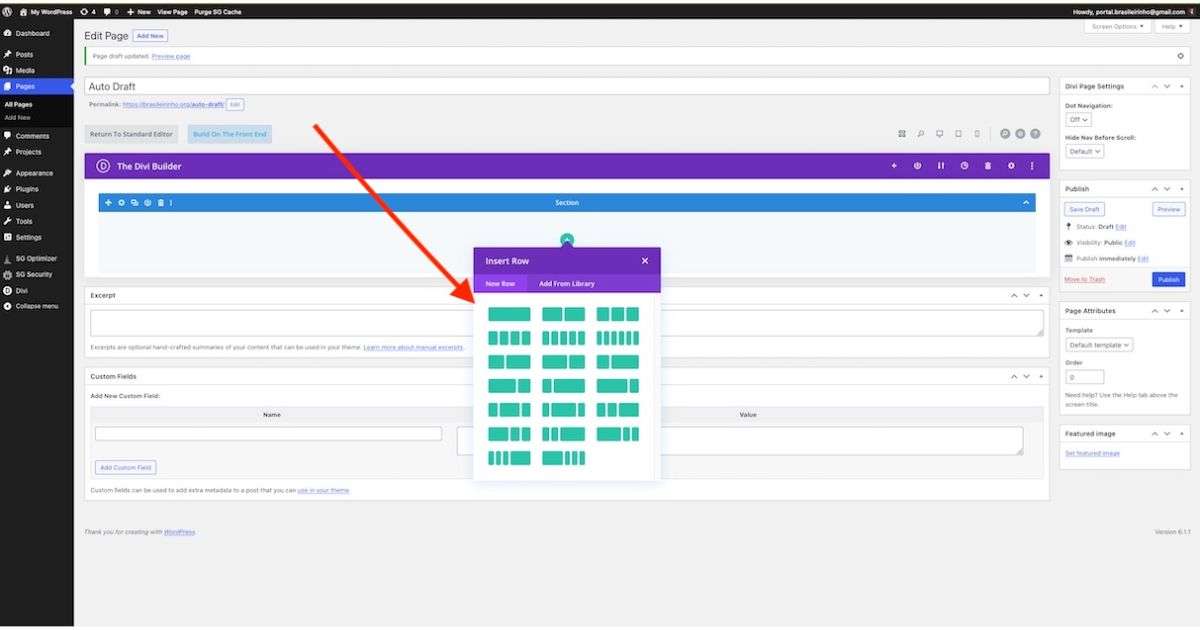1200x630 pixels.
Task: Click the Add Custom Field button
Action: [126, 468]
